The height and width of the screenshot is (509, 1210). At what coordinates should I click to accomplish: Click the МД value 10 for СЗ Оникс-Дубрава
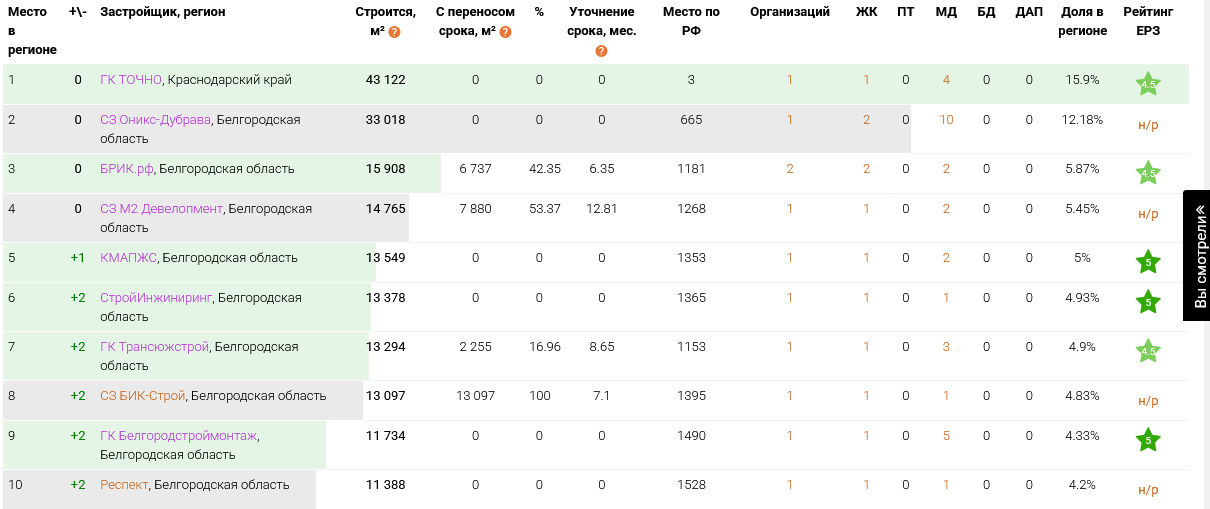click(946, 120)
